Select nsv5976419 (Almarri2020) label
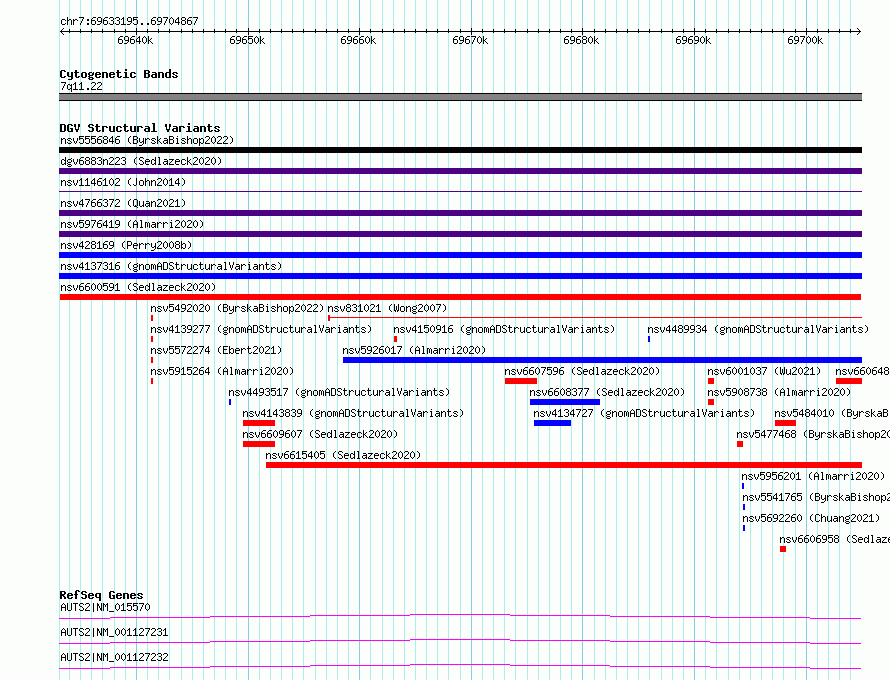 click(x=132, y=224)
